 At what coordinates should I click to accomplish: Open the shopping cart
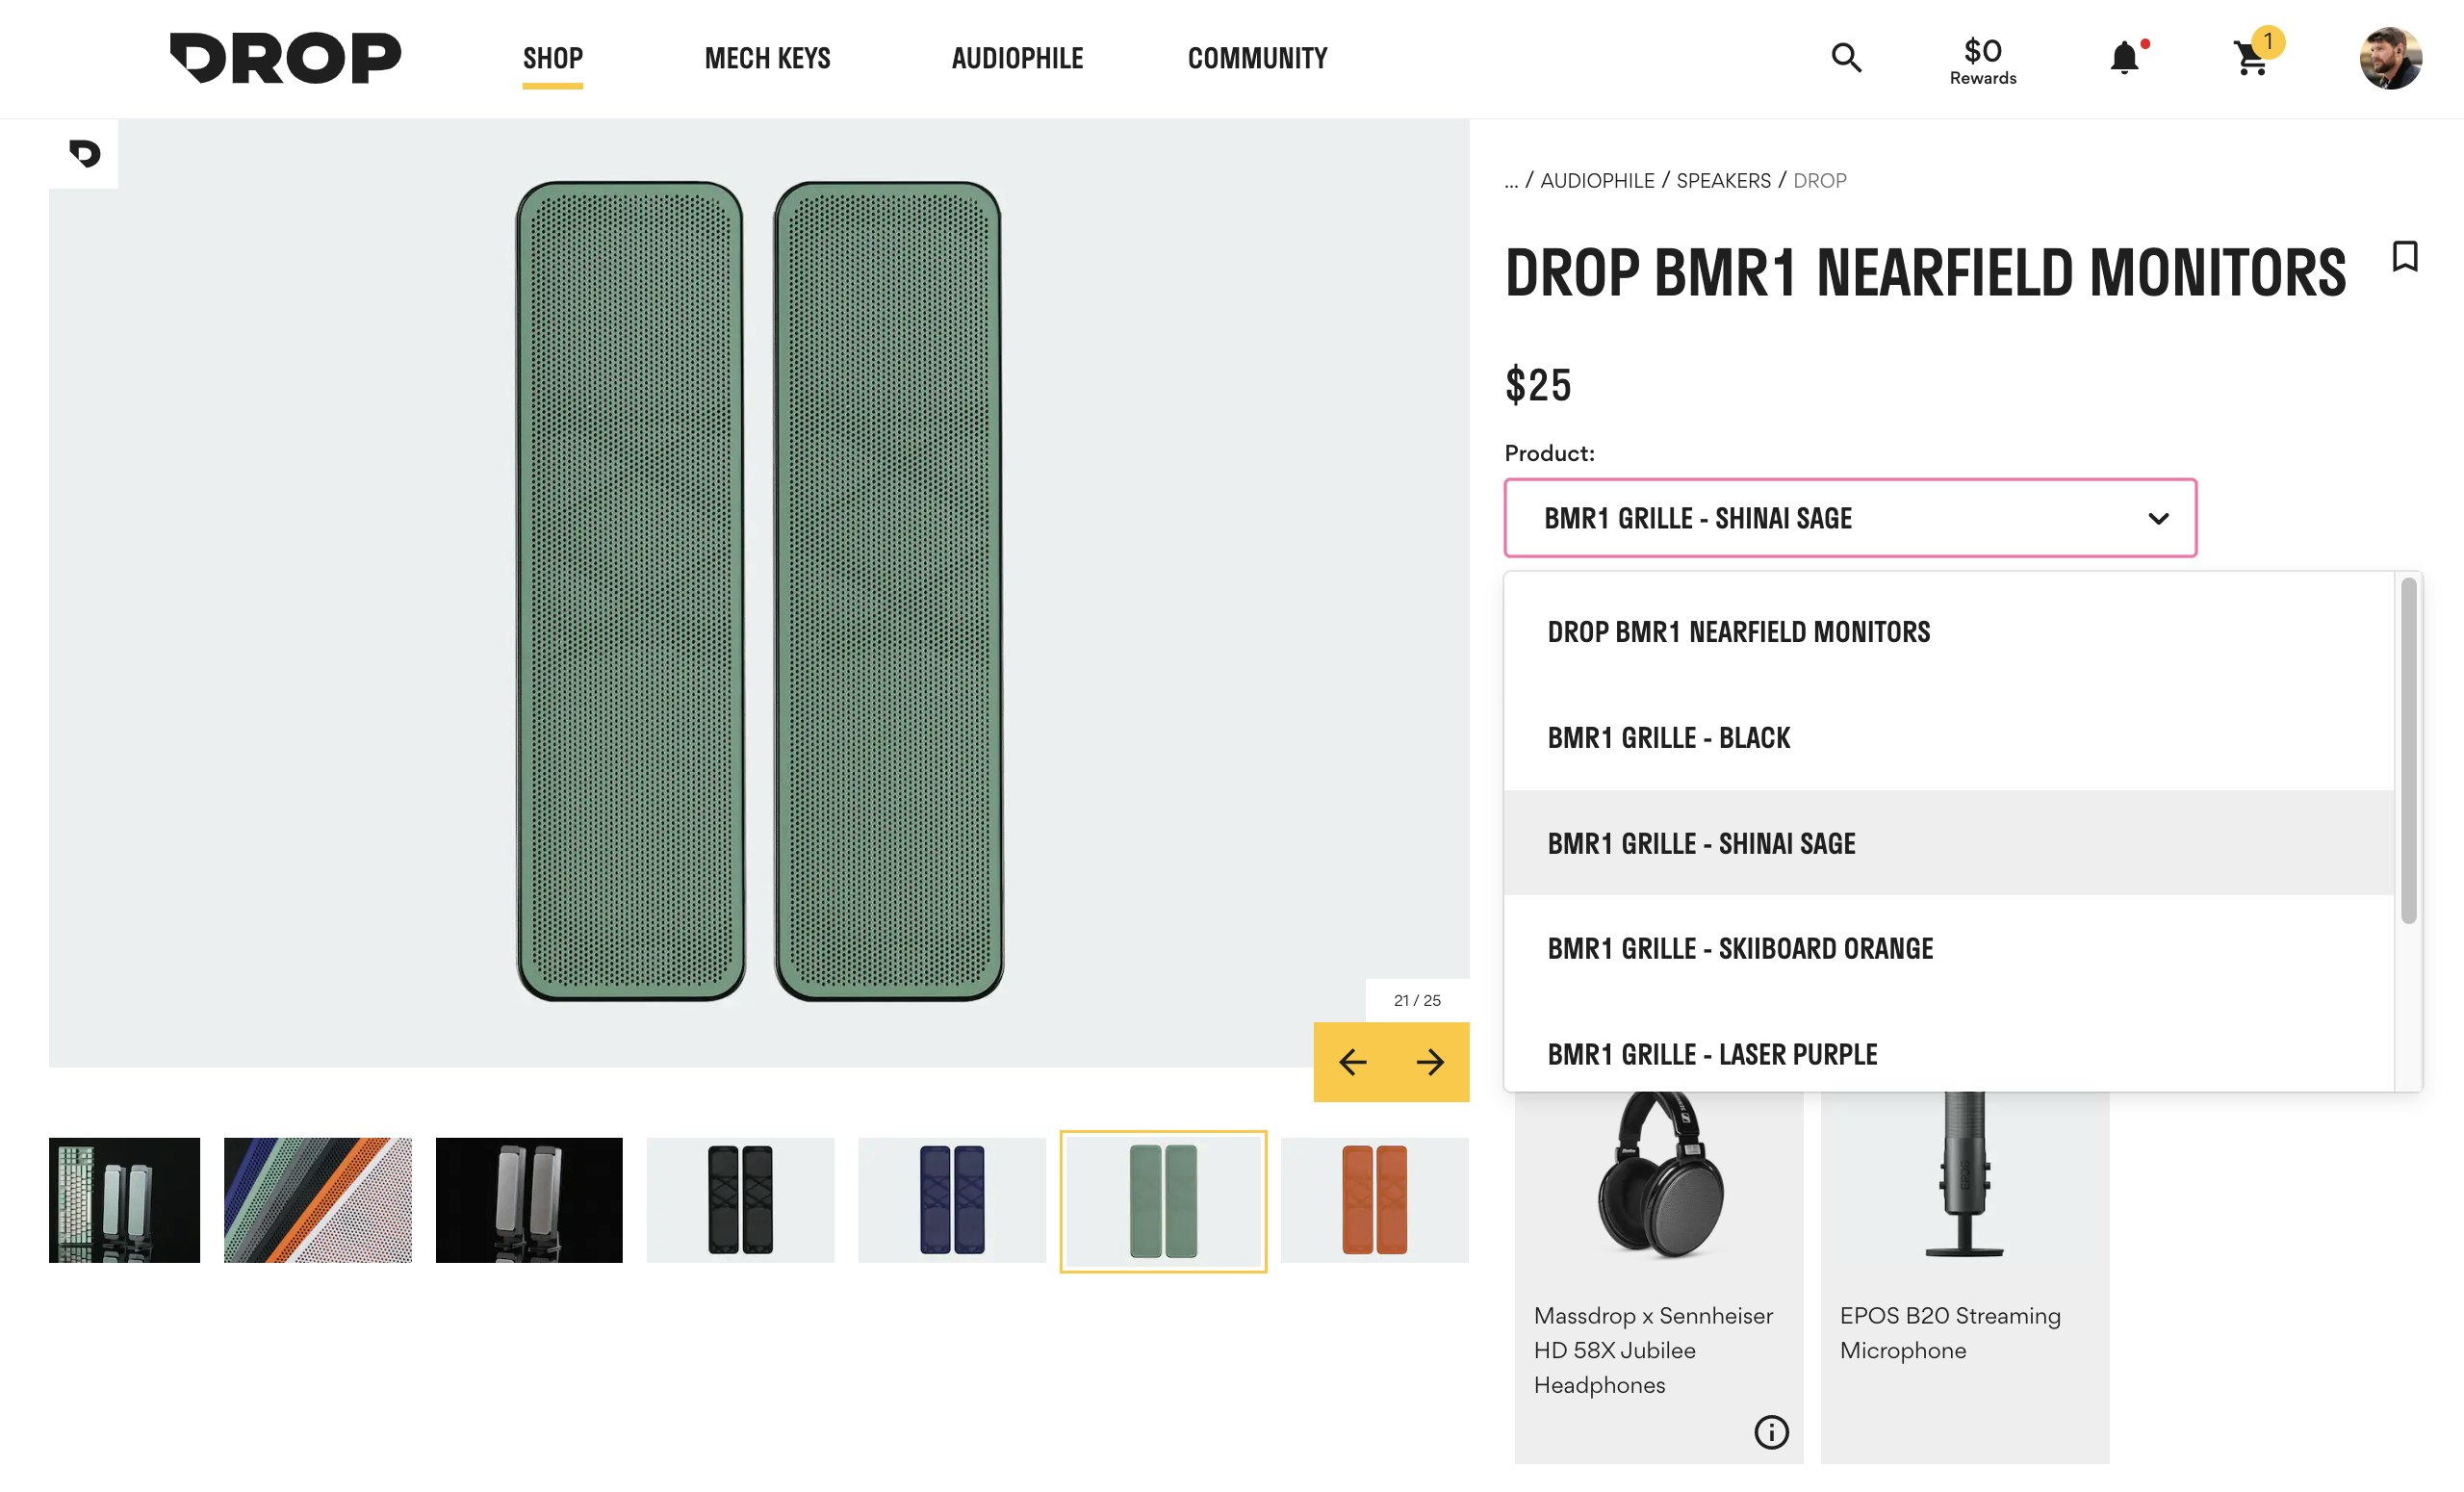(x=2251, y=58)
